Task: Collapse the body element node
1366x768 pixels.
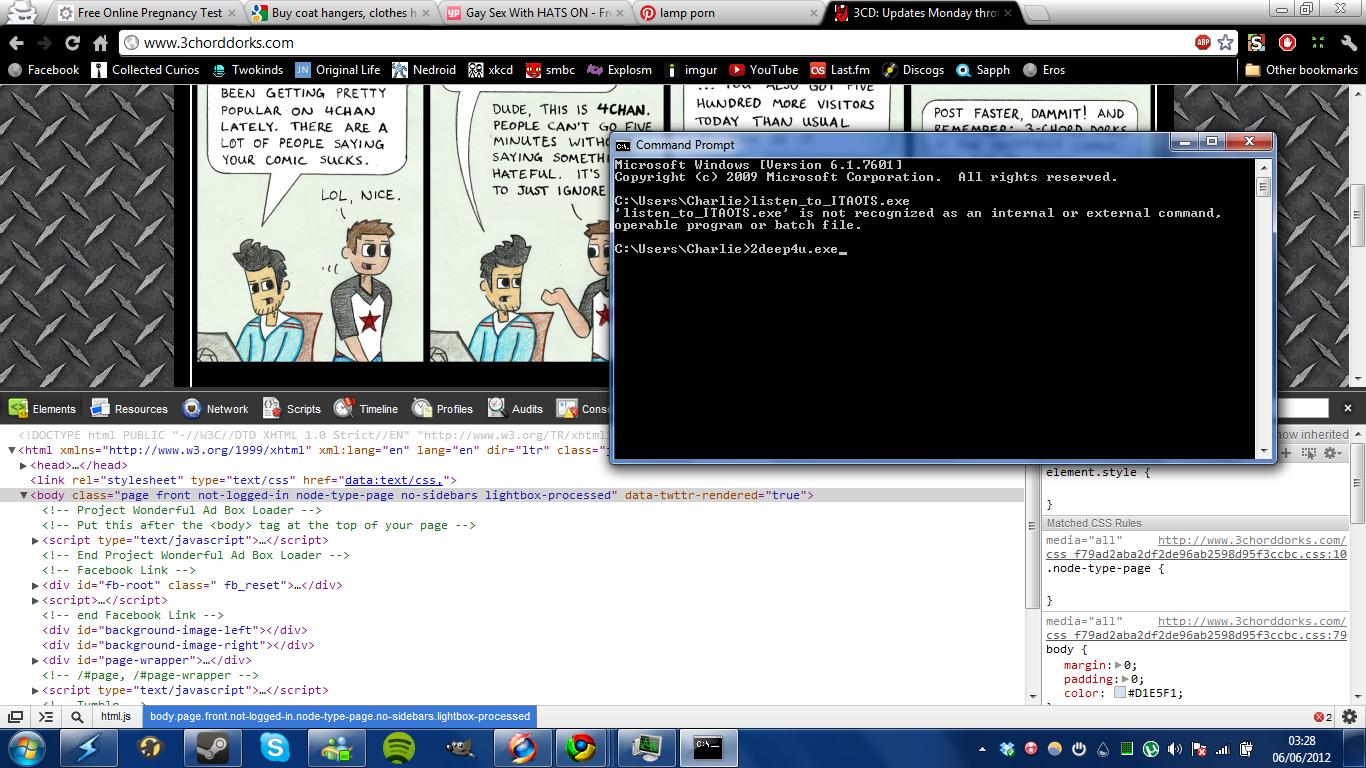Action: (x=23, y=495)
